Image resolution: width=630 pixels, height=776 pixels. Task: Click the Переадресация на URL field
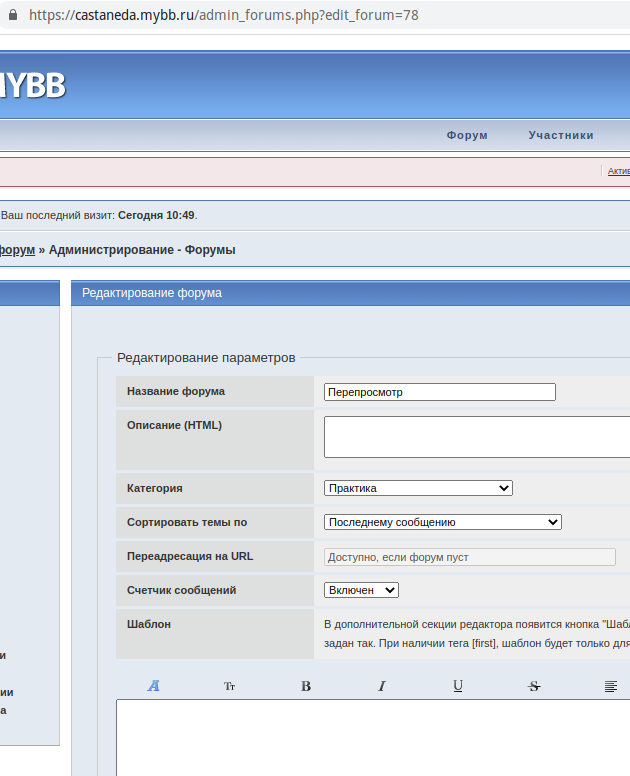(x=470, y=557)
